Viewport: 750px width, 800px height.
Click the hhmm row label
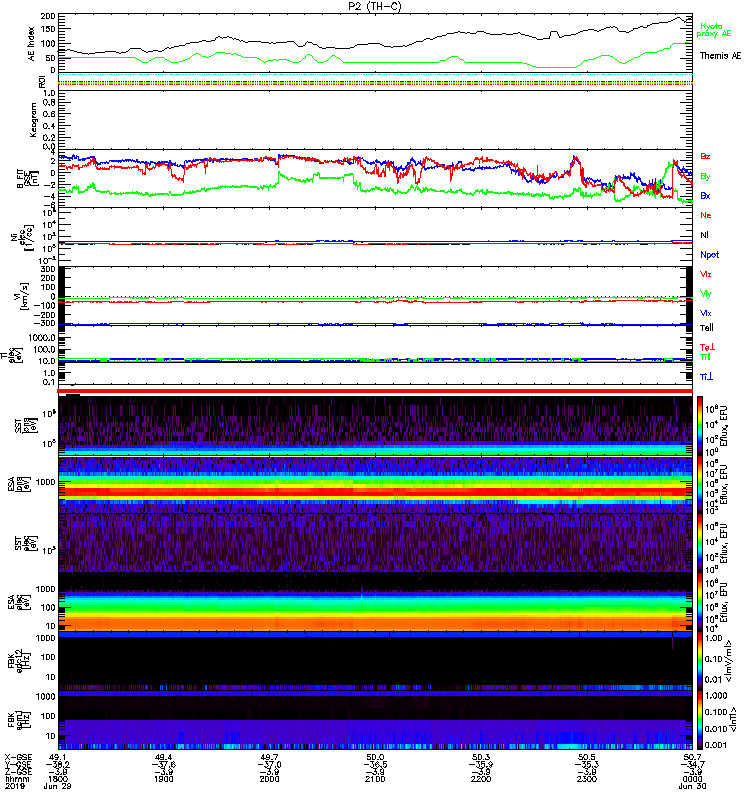point(17,779)
